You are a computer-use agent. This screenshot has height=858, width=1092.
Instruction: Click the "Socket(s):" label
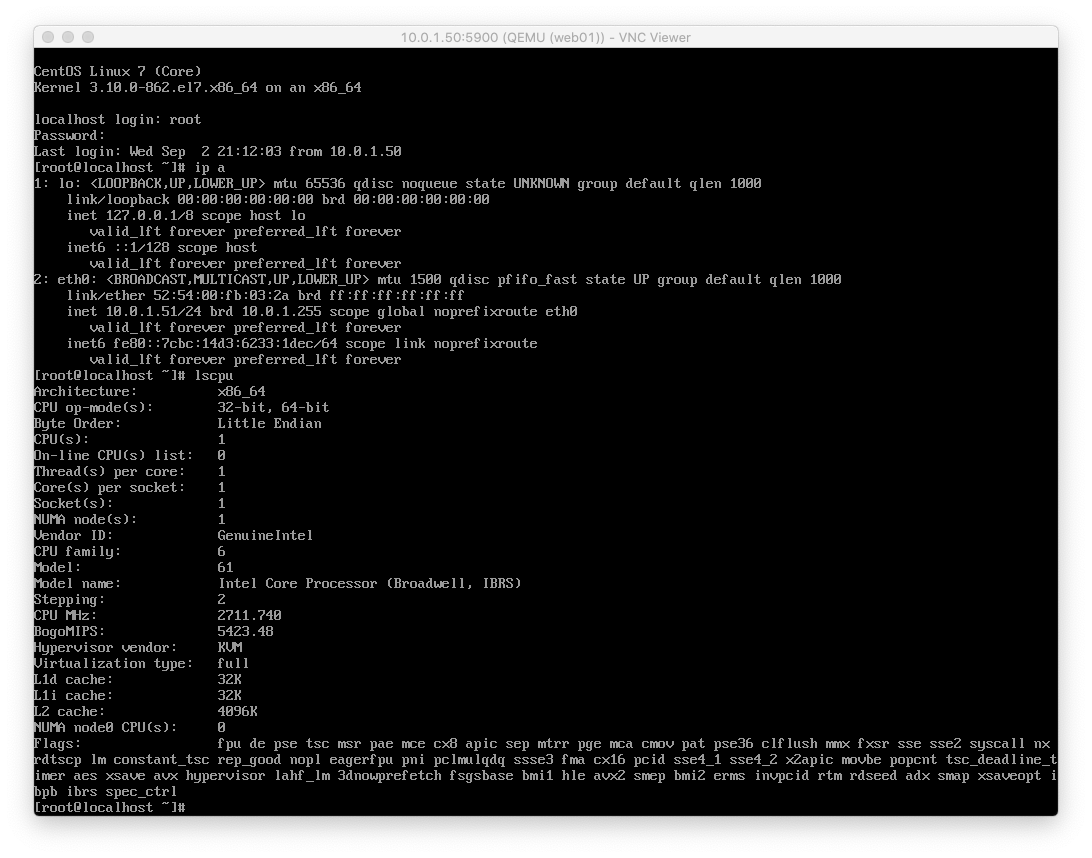pos(73,504)
